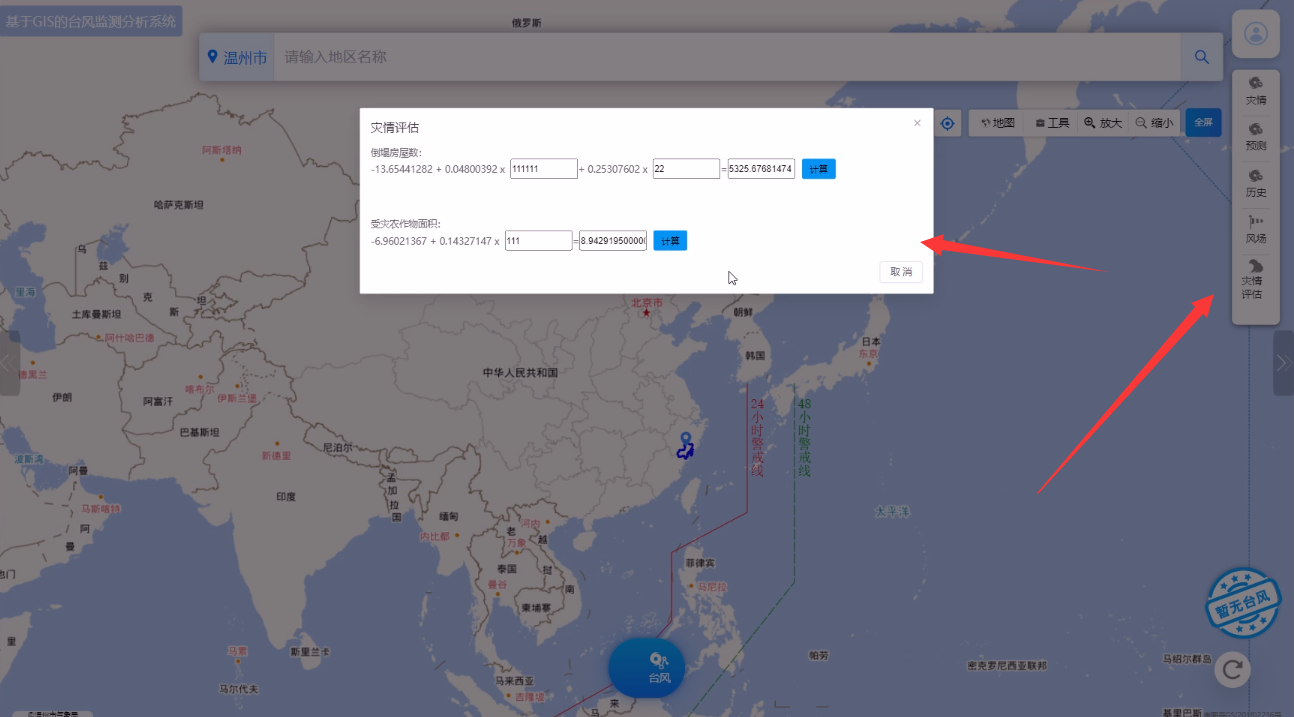
Task: Show 风场 wind field layer
Action: tap(1256, 230)
